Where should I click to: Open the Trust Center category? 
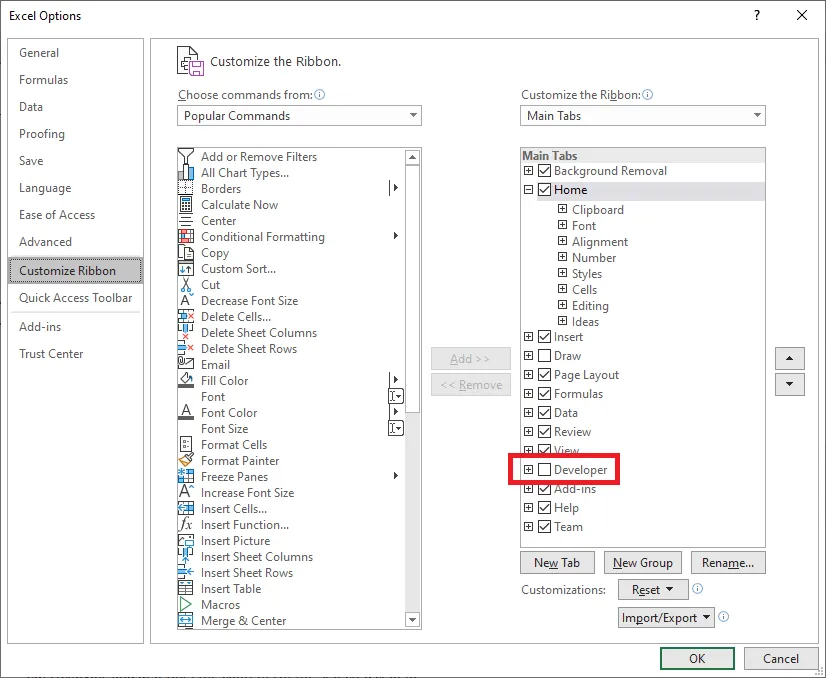coord(51,353)
